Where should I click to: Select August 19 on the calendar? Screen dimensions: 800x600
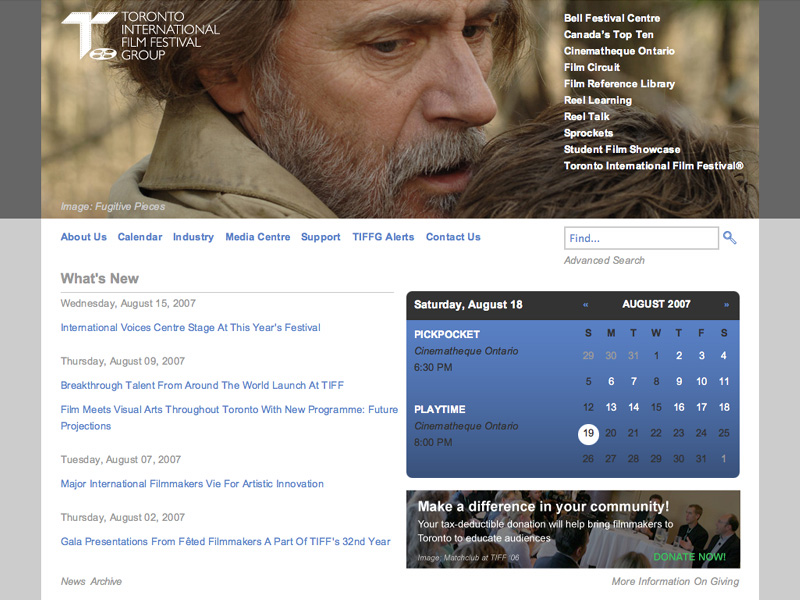tap(588, 433)
